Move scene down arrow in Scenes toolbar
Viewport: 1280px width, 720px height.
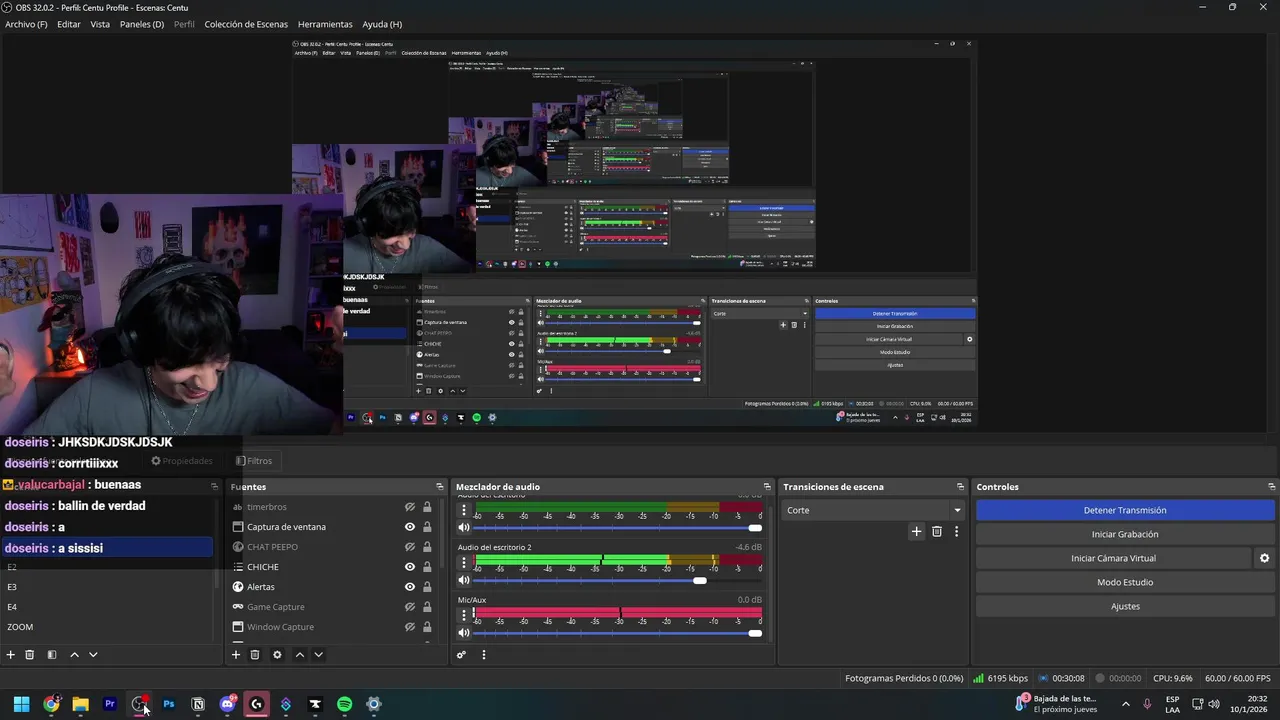point(93,655)
